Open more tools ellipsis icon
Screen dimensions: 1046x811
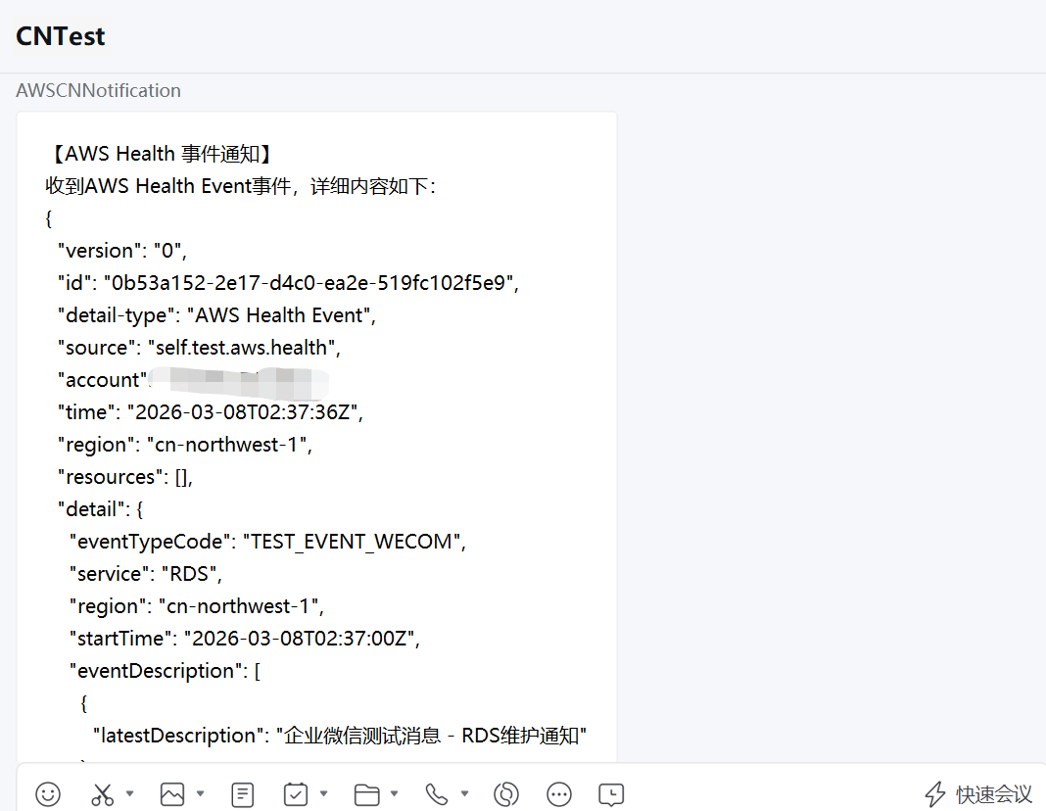coord(558,794)
